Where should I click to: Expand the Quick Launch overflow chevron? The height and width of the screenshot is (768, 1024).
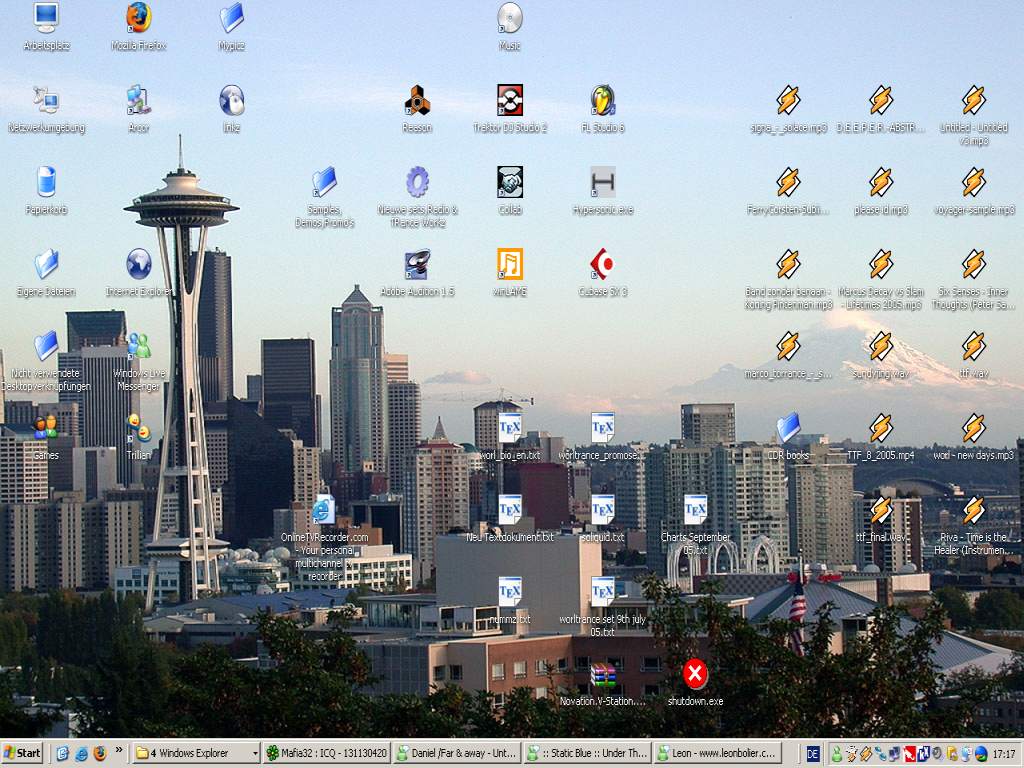click(x=119, y=750)
